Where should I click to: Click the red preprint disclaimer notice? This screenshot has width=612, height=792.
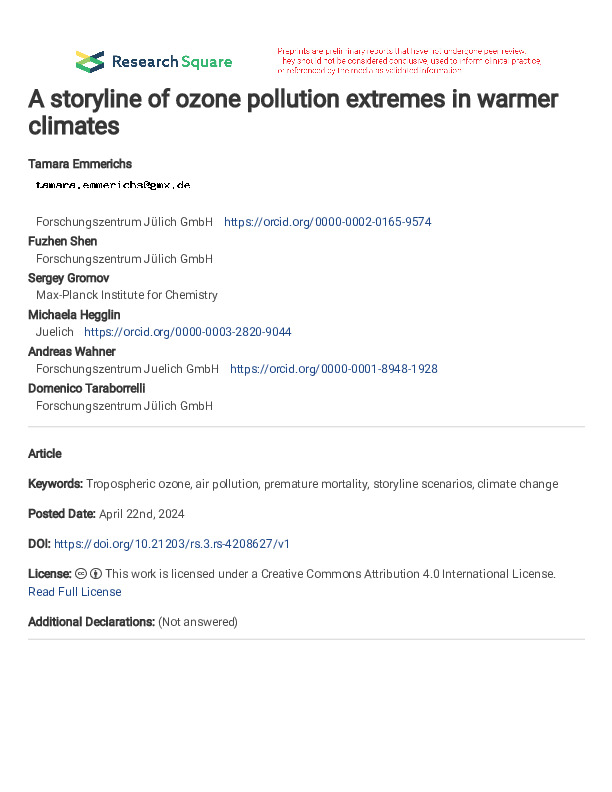tap(409, 61)
